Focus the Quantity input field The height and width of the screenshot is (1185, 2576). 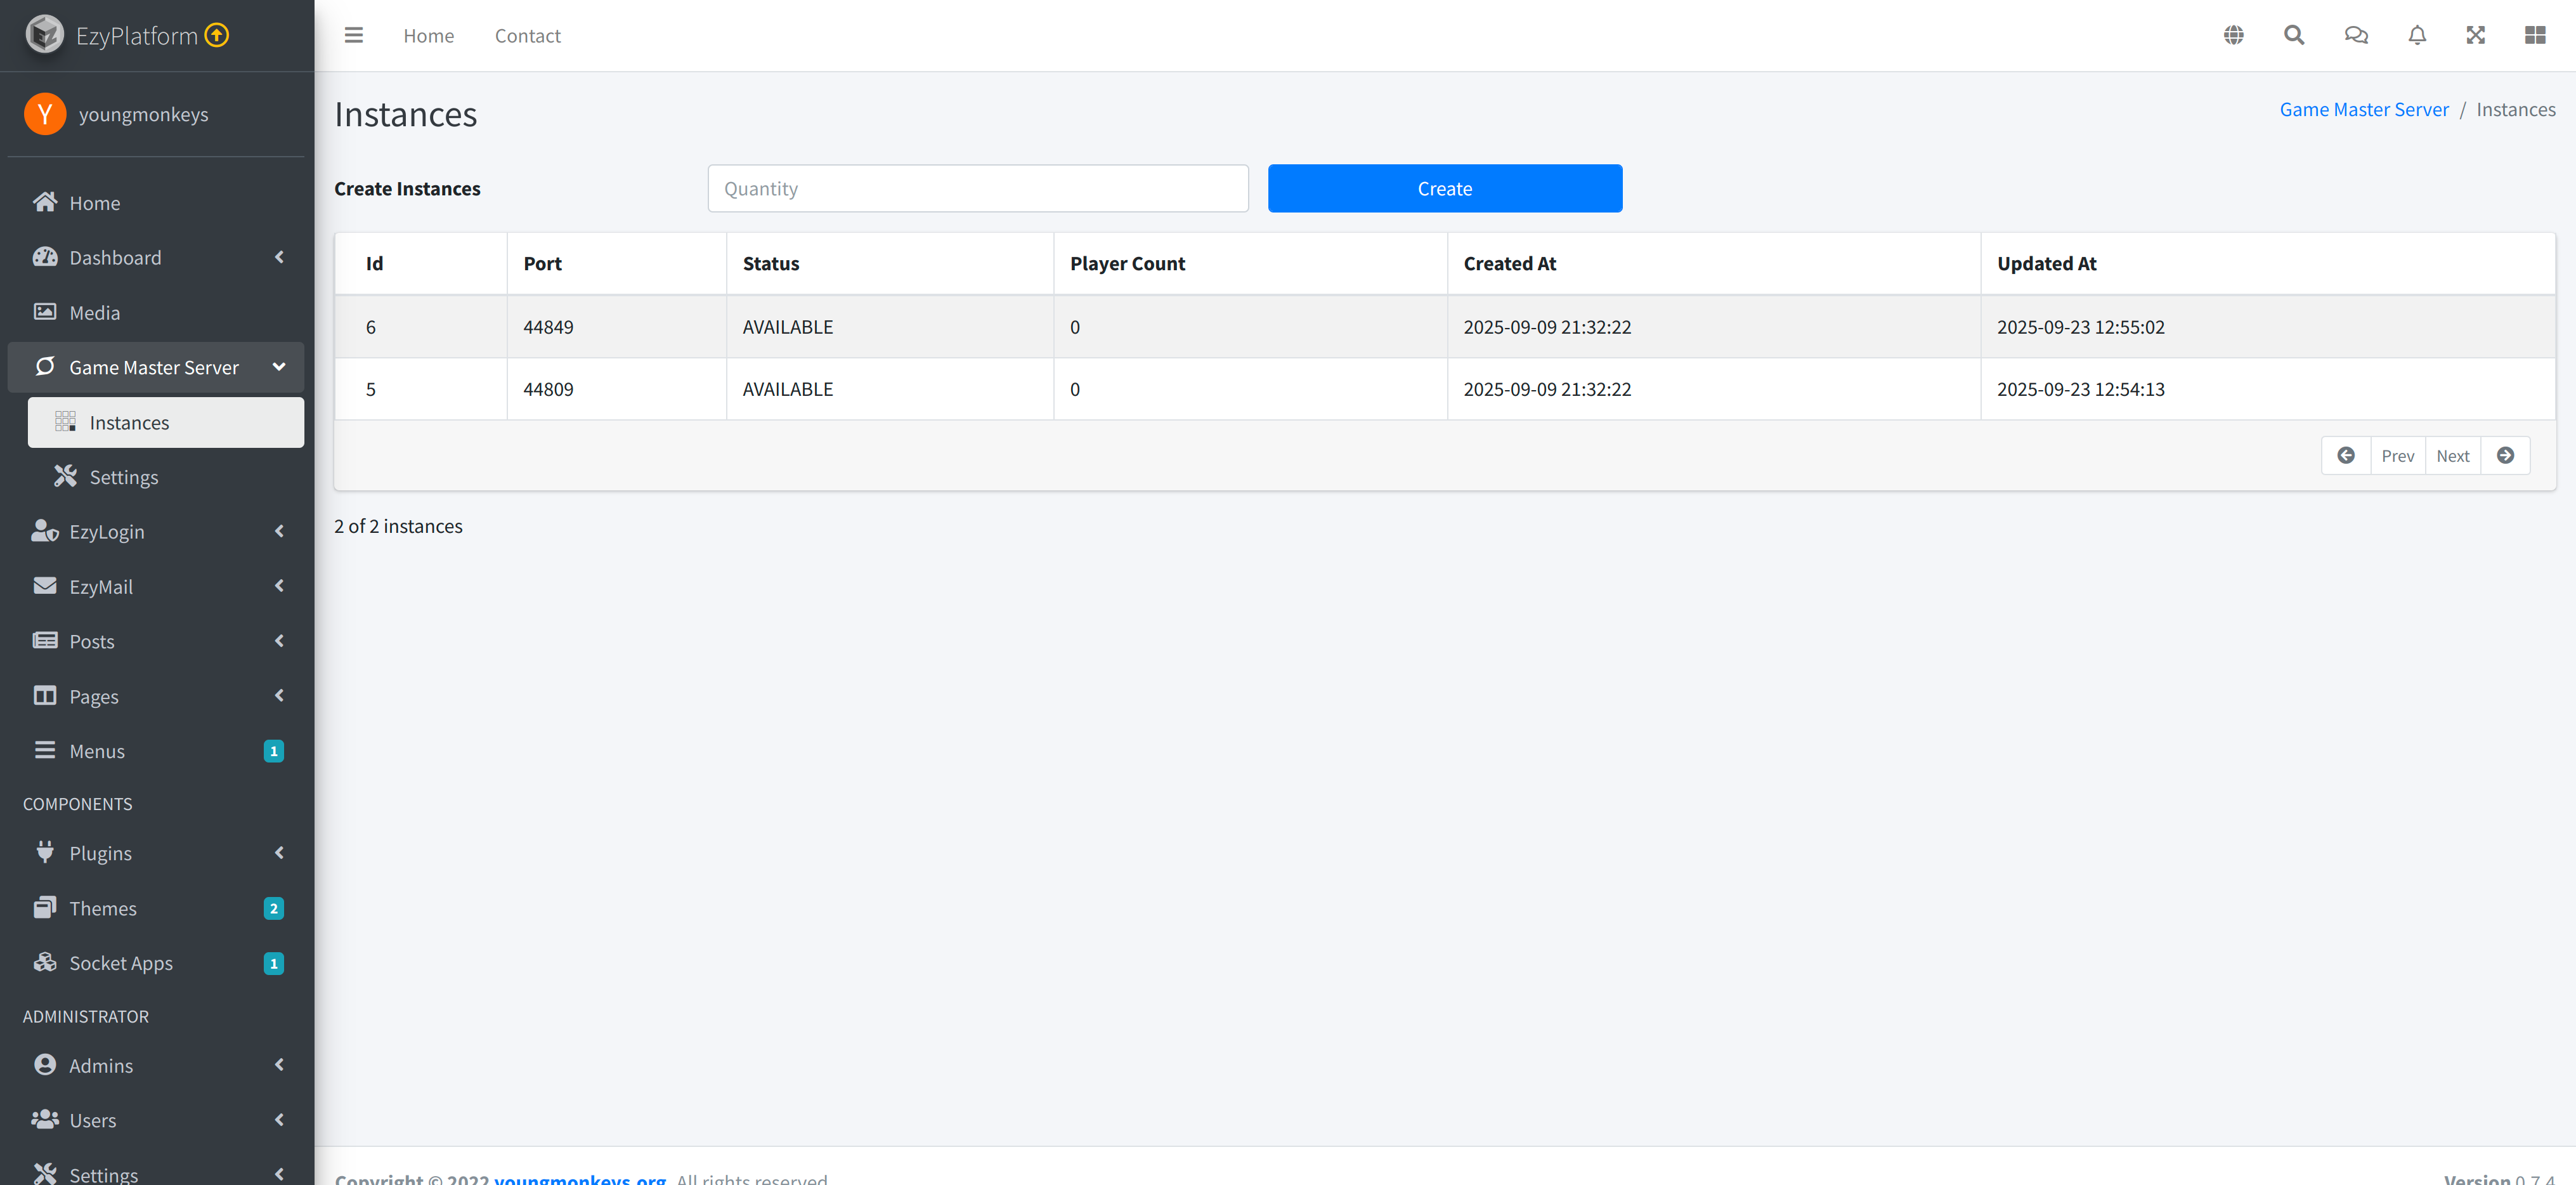(x=977, y=188)
